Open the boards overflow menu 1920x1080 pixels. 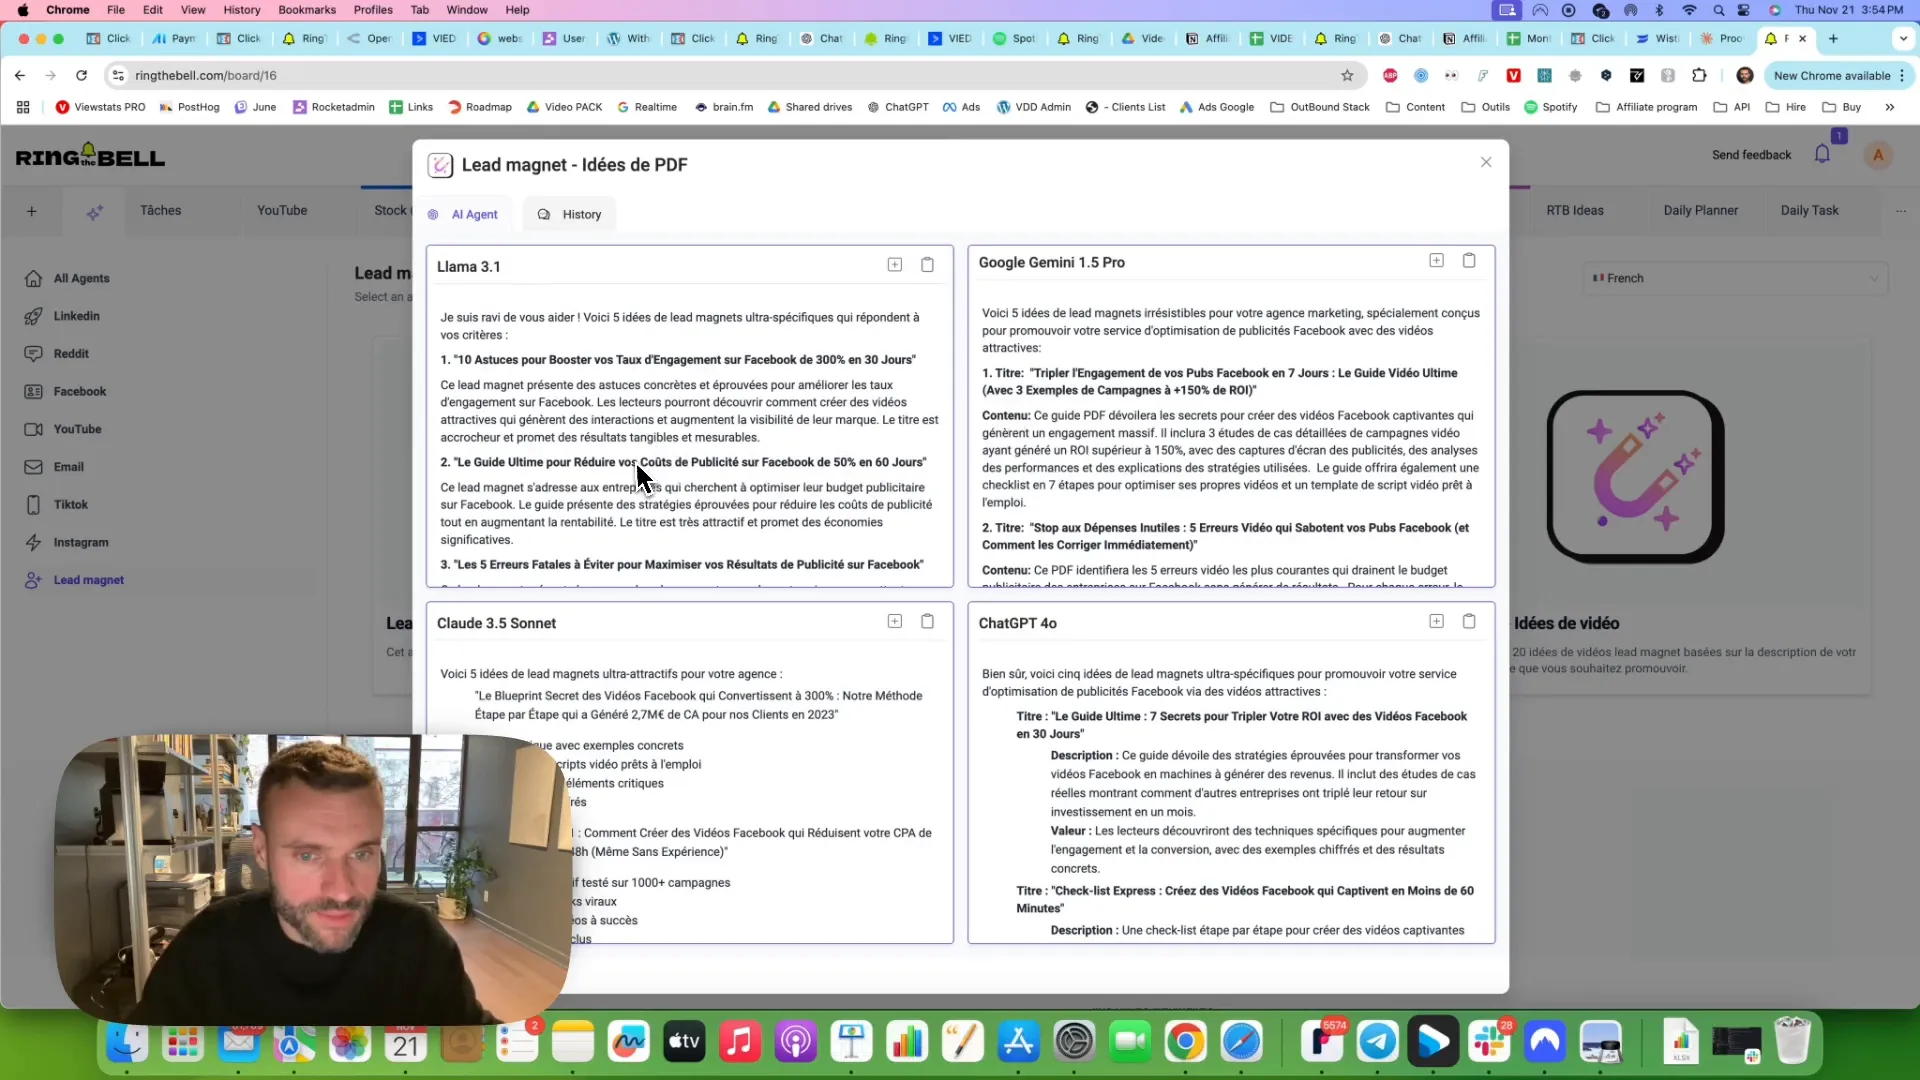1901,211
